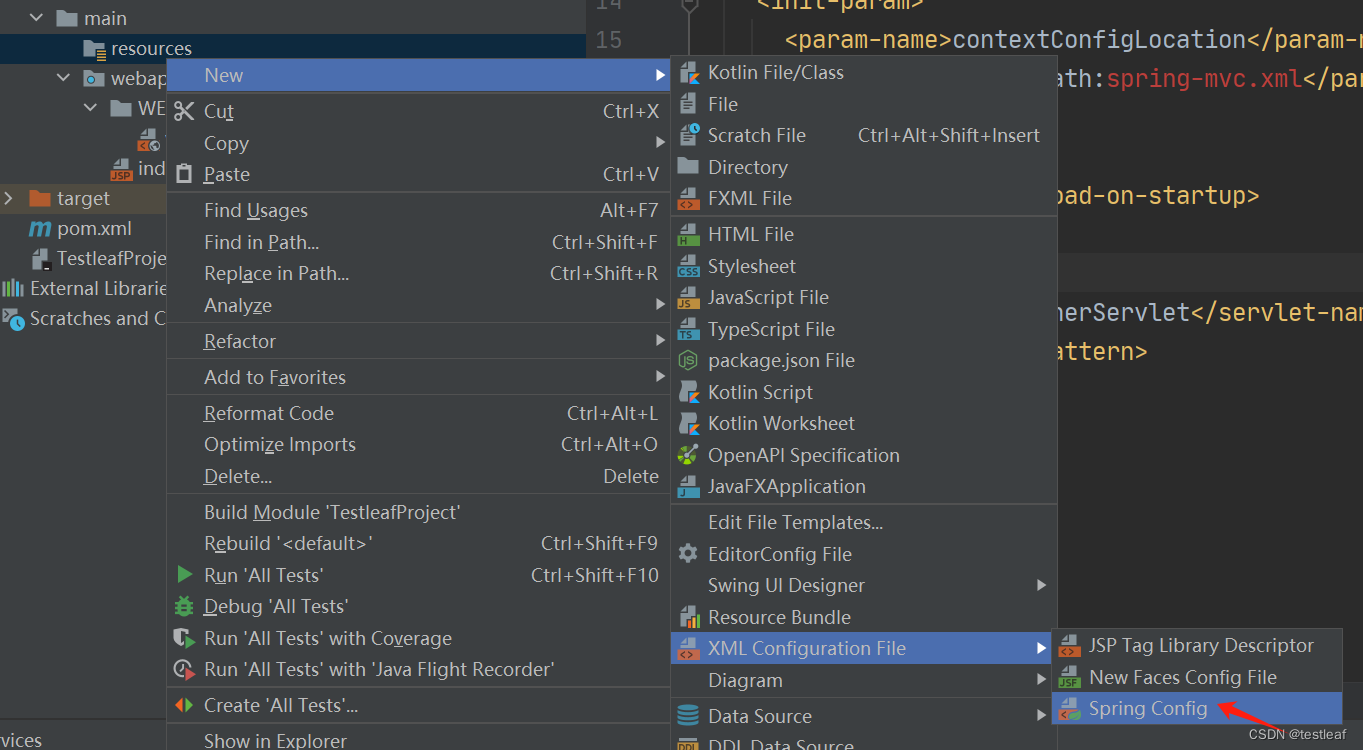The image size is (1363, 750).
Task: Click the TypeScript File icon
Action: pyautogui.click(x=688, y=329)
